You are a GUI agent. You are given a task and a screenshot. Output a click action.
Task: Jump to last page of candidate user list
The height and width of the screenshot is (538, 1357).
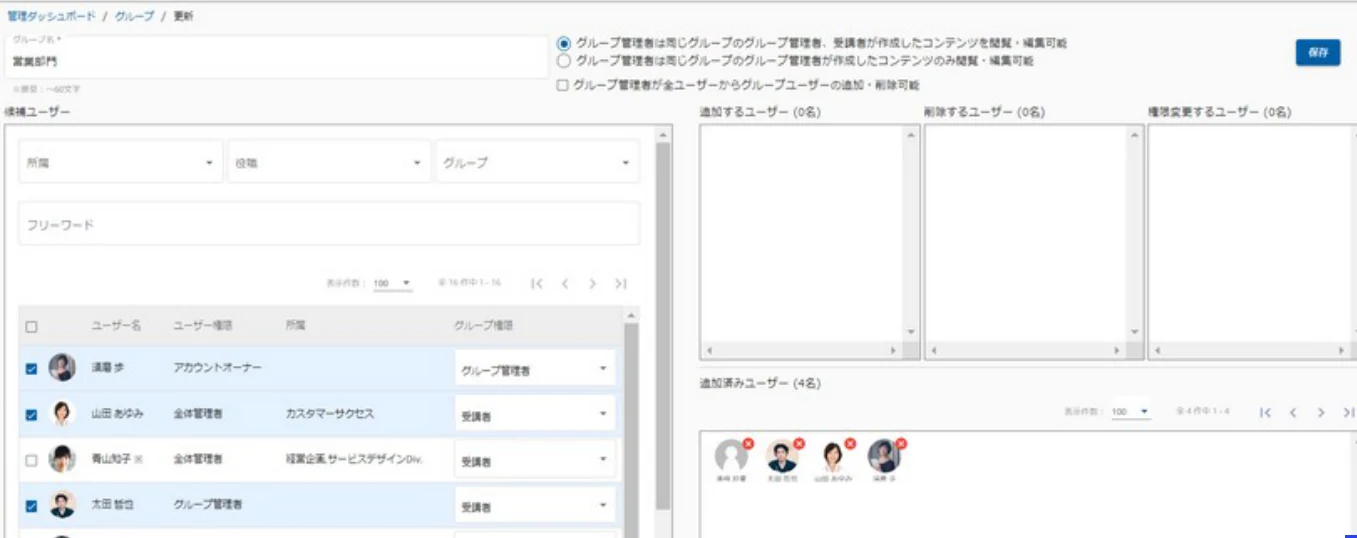621,284
